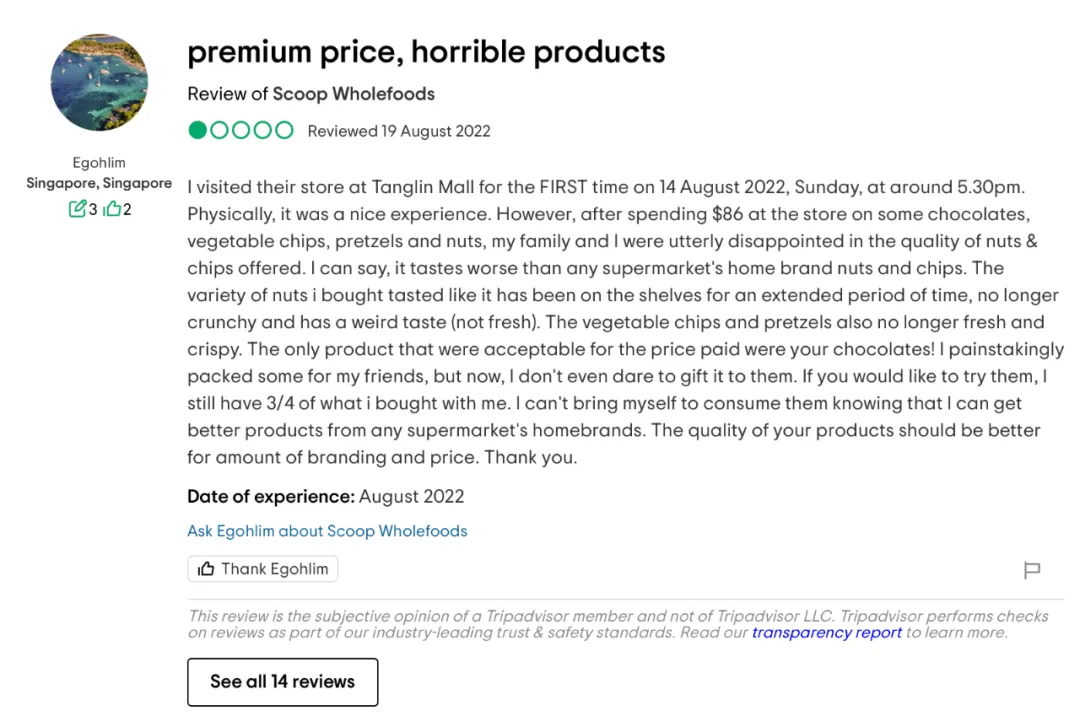The image size is (1080, 716).
Task: Click the thumbs-up icon in Thank Egohlim
Action: [206, 569]
